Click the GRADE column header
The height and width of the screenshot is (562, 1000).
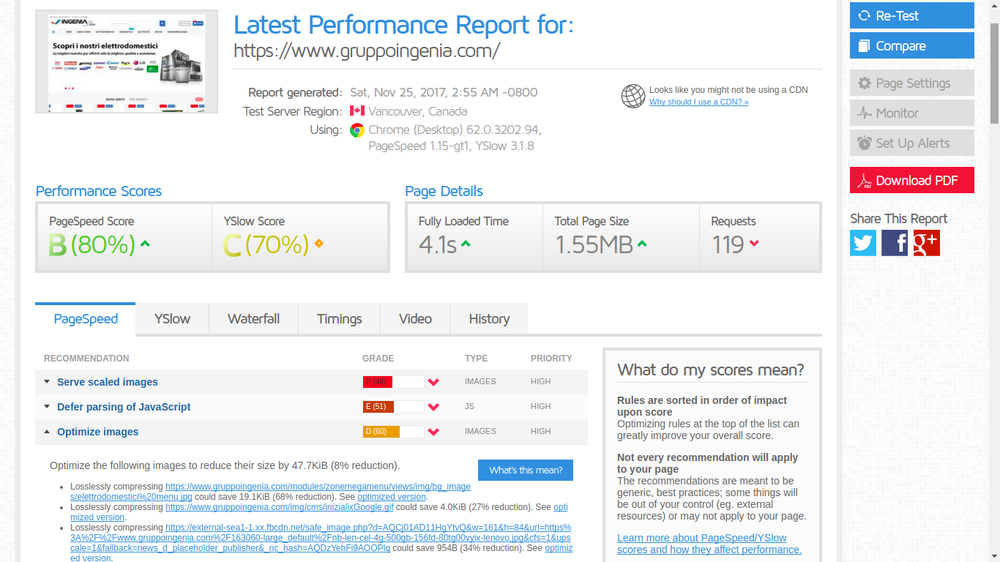tap(378, 359)
